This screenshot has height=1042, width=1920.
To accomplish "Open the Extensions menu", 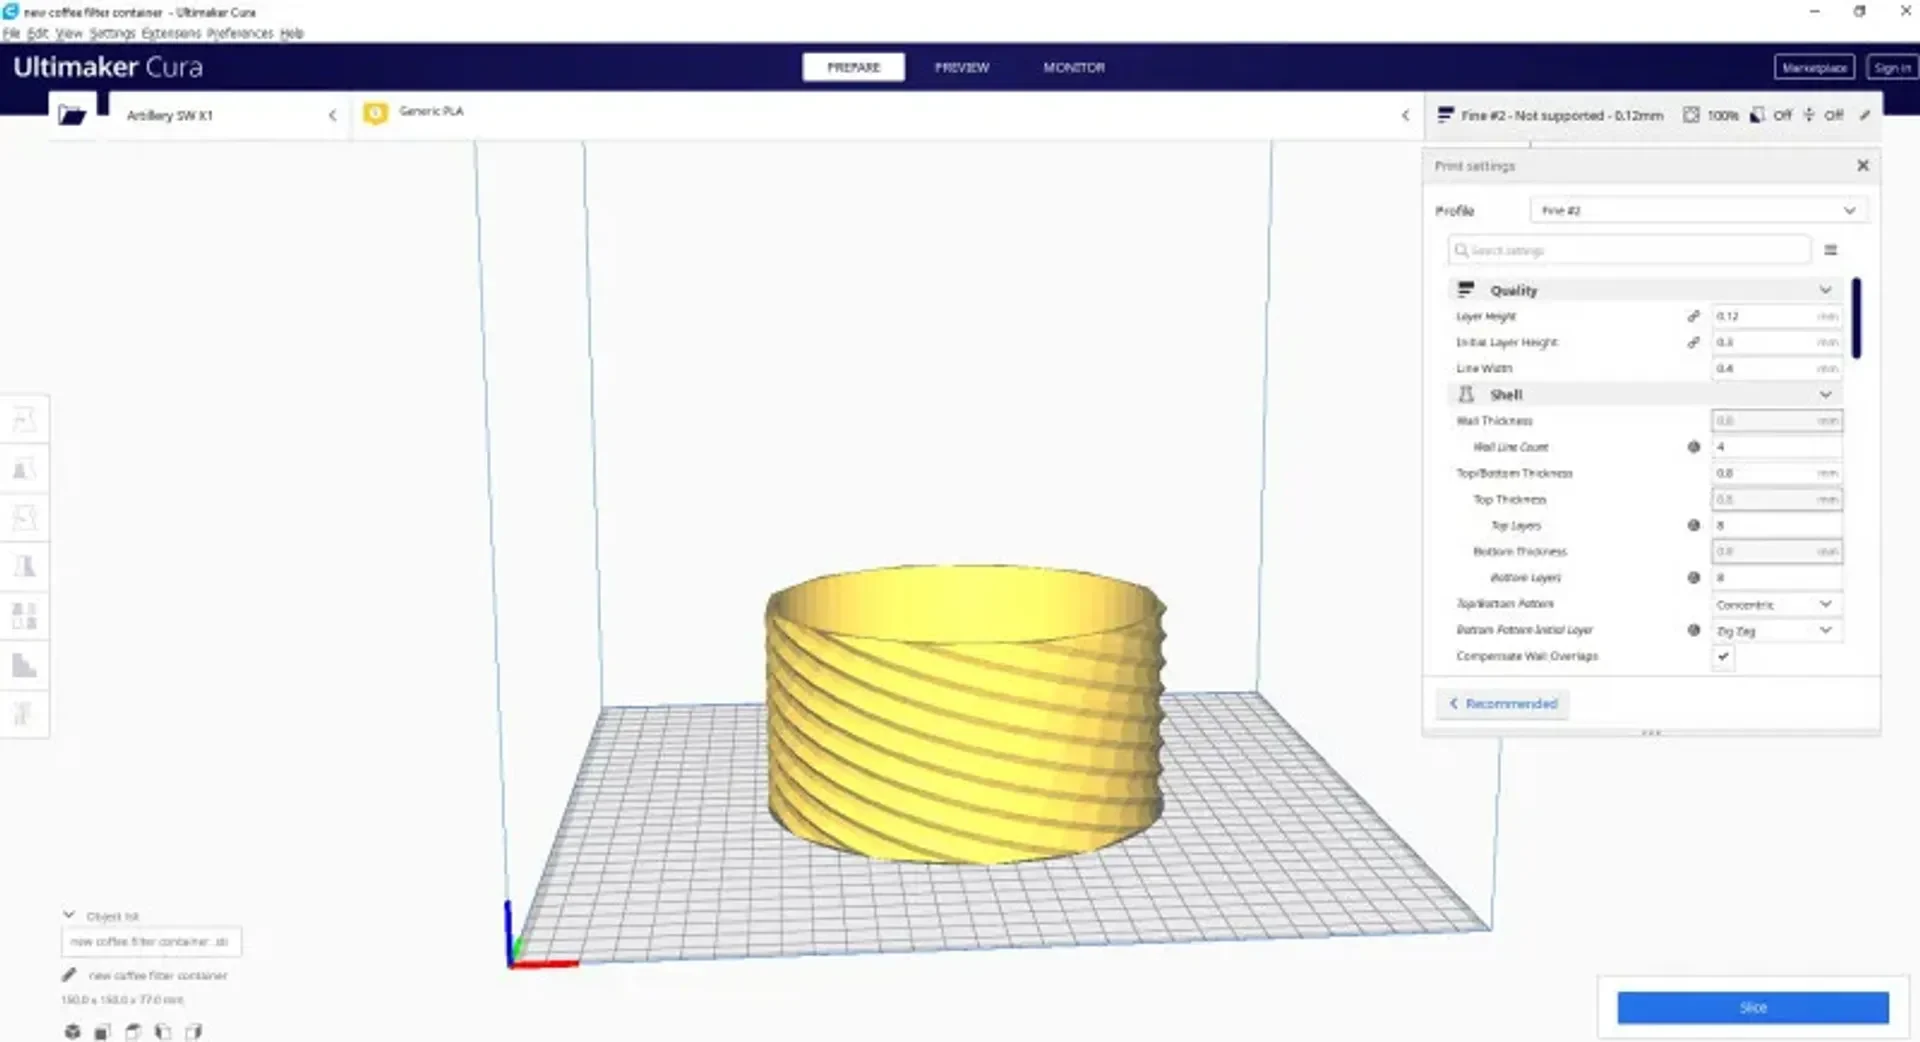I will click(171, 33).
